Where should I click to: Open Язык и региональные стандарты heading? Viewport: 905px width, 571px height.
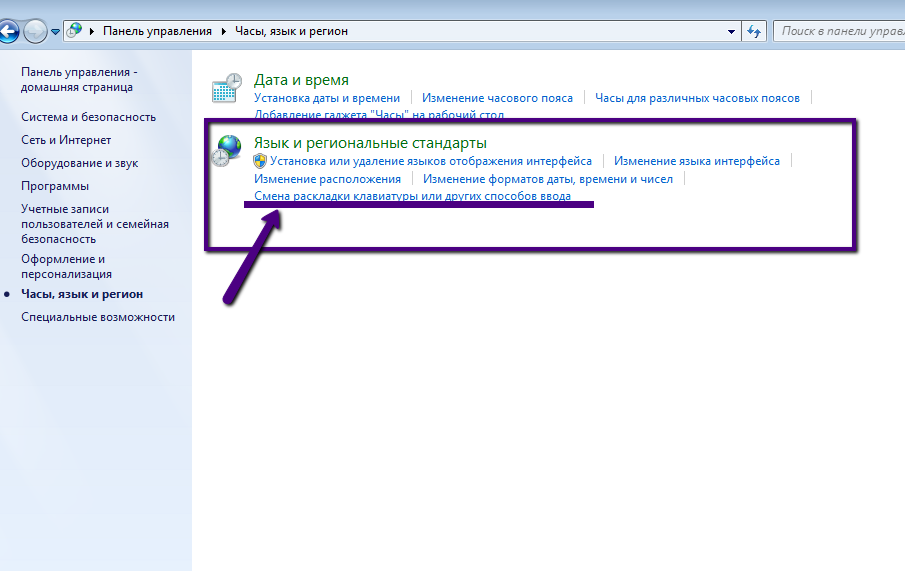coord(370,143)
